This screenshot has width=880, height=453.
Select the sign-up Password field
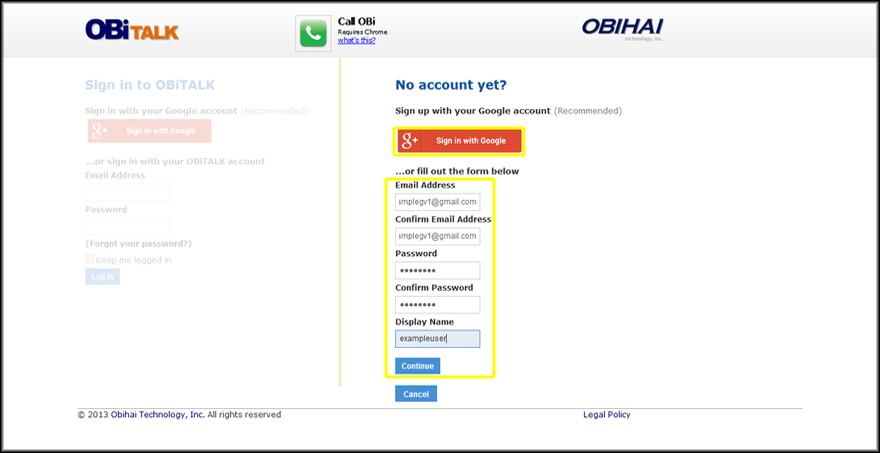click(x=438, y=271)
